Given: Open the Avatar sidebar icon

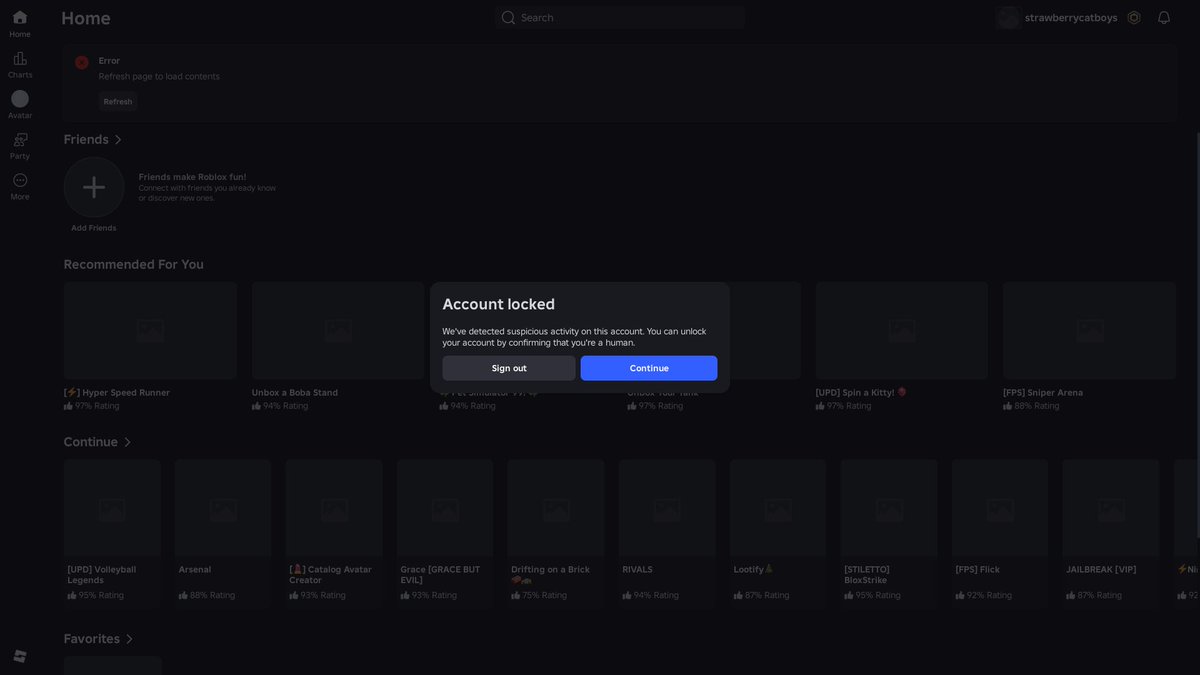Looking at the screenshot, I should click(x=20, y=99).
